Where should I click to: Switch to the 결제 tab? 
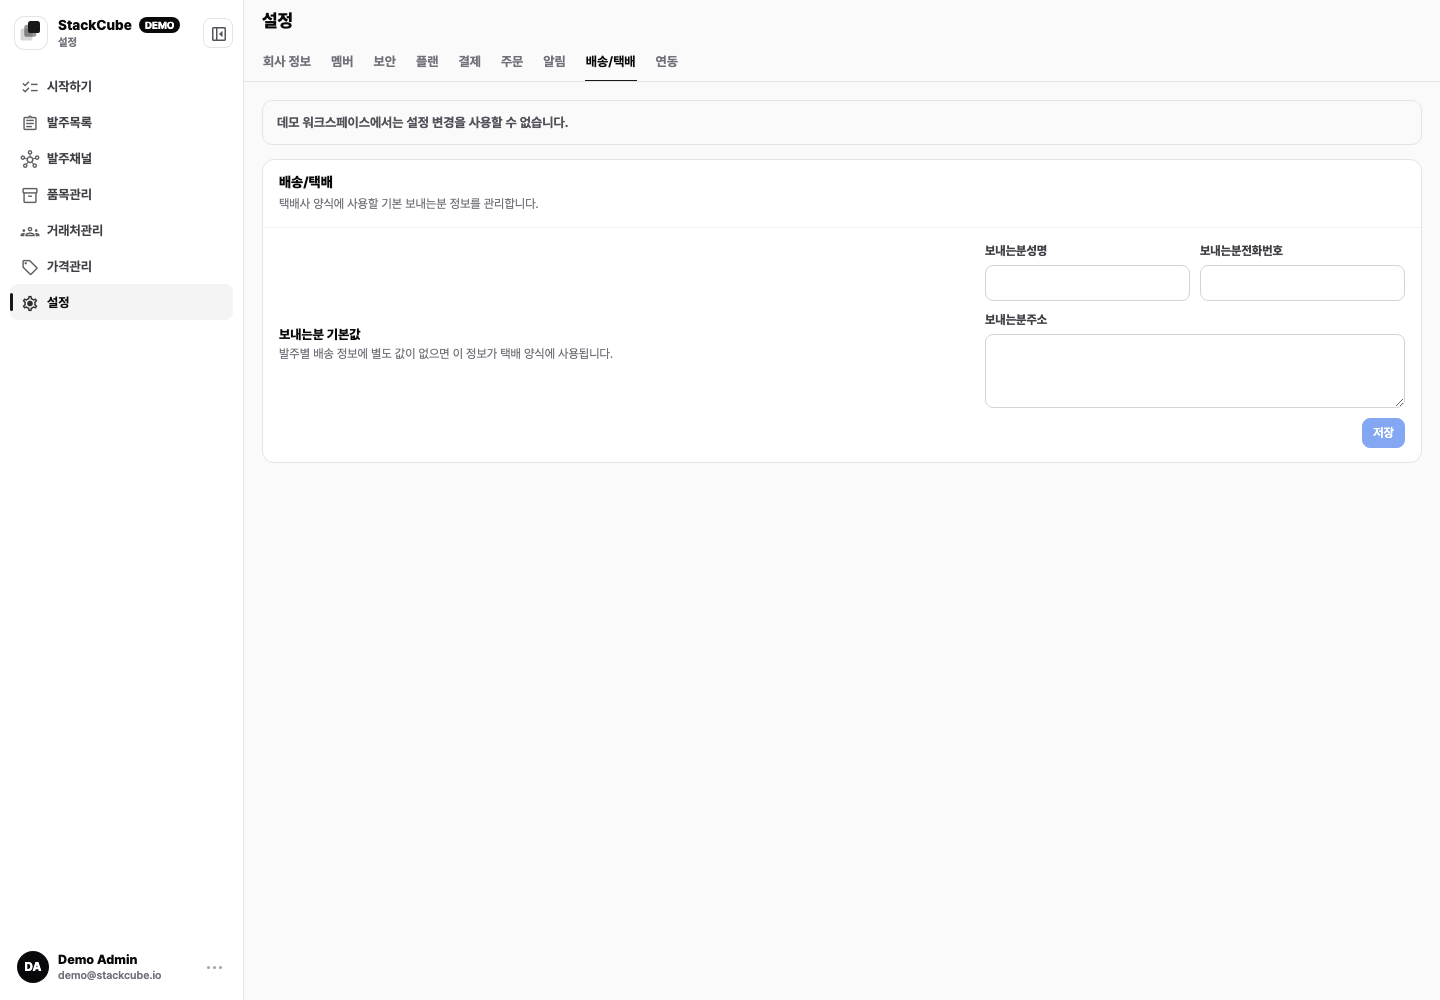click(470, 61)
